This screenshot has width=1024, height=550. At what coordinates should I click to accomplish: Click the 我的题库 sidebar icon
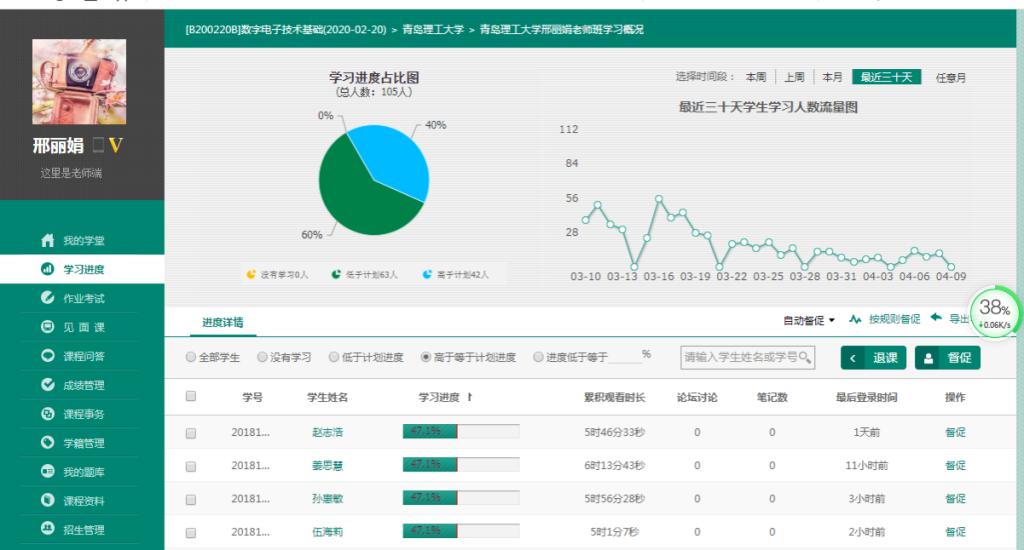pos(46,472)
